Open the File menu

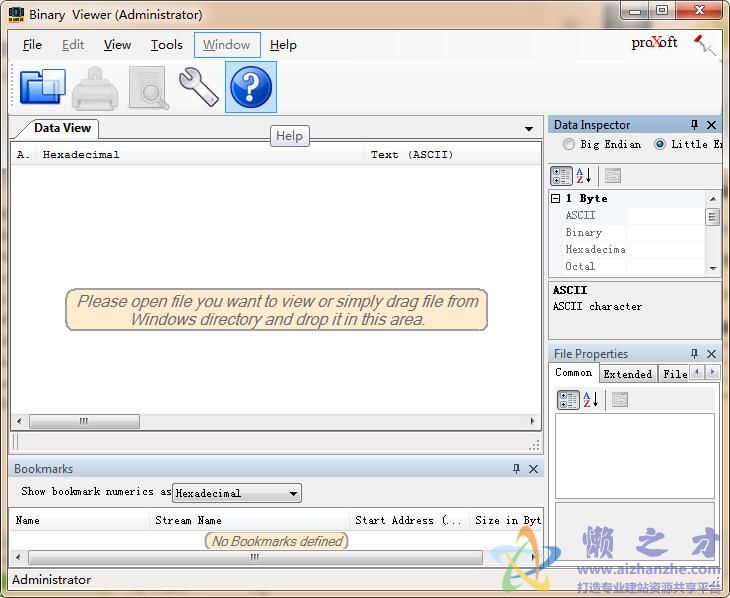32,45
